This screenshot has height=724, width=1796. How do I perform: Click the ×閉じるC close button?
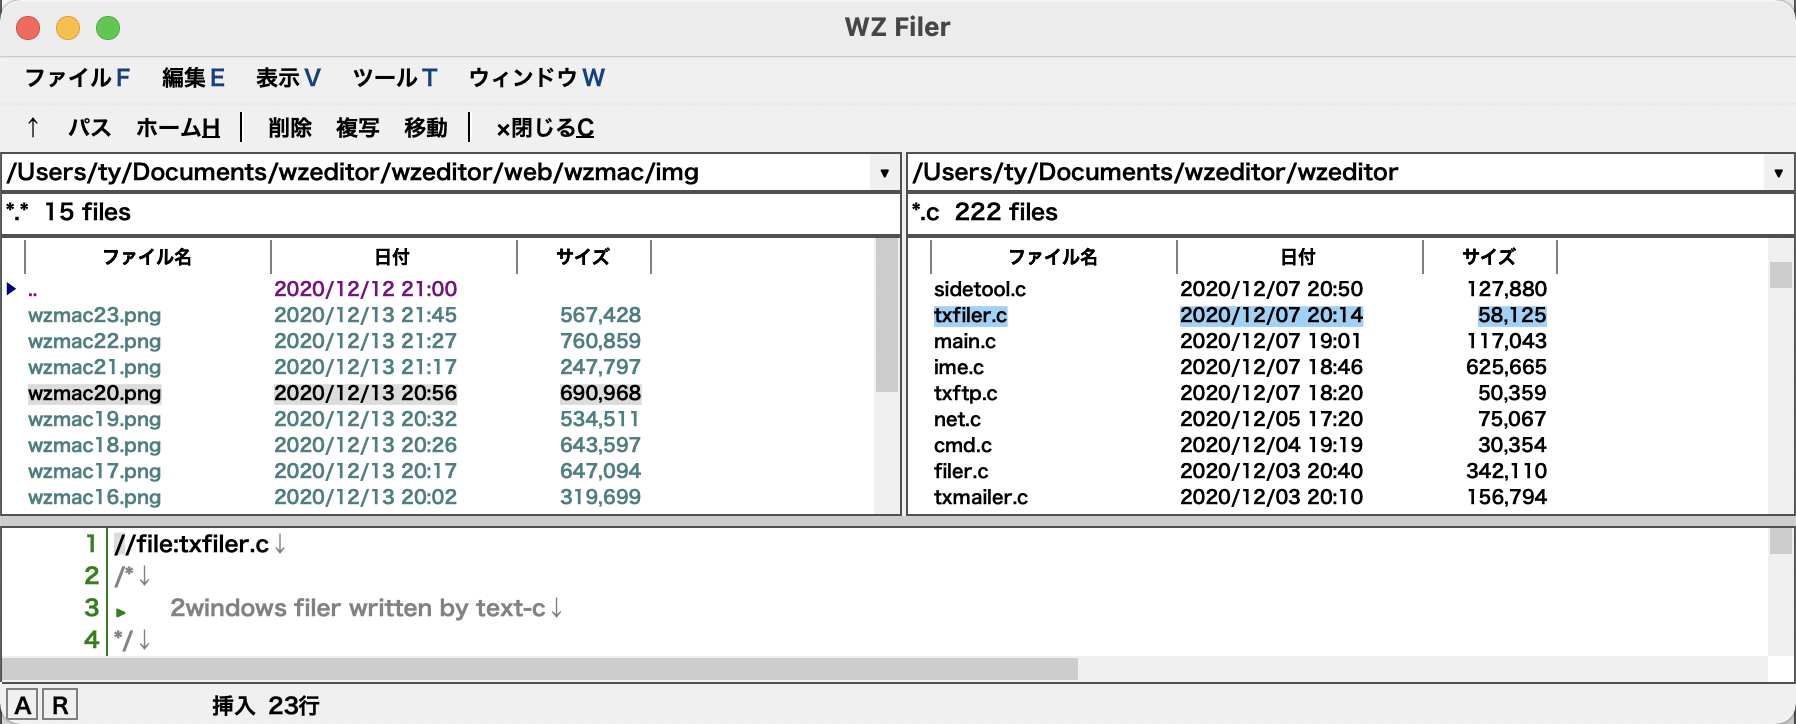(545, 128)
